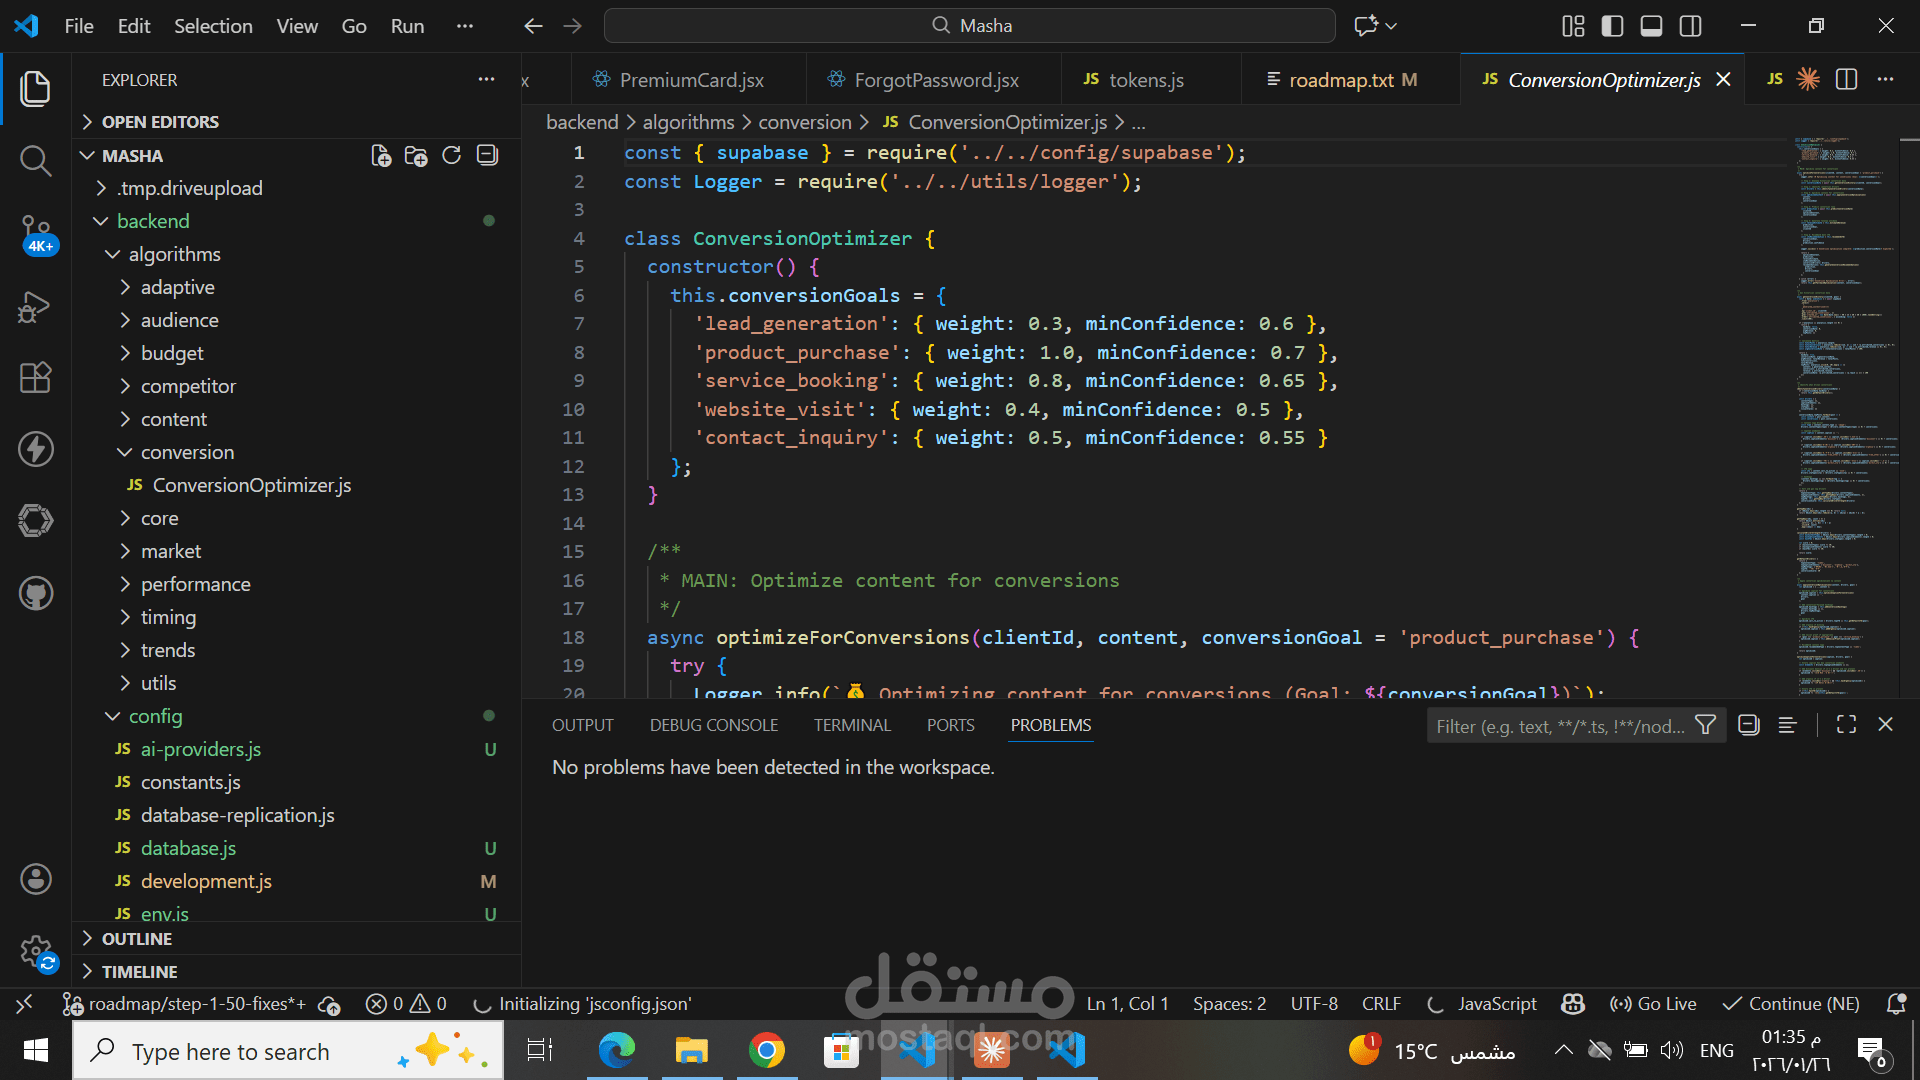Start Go Live server from the status bar

pos(1652,1003)
